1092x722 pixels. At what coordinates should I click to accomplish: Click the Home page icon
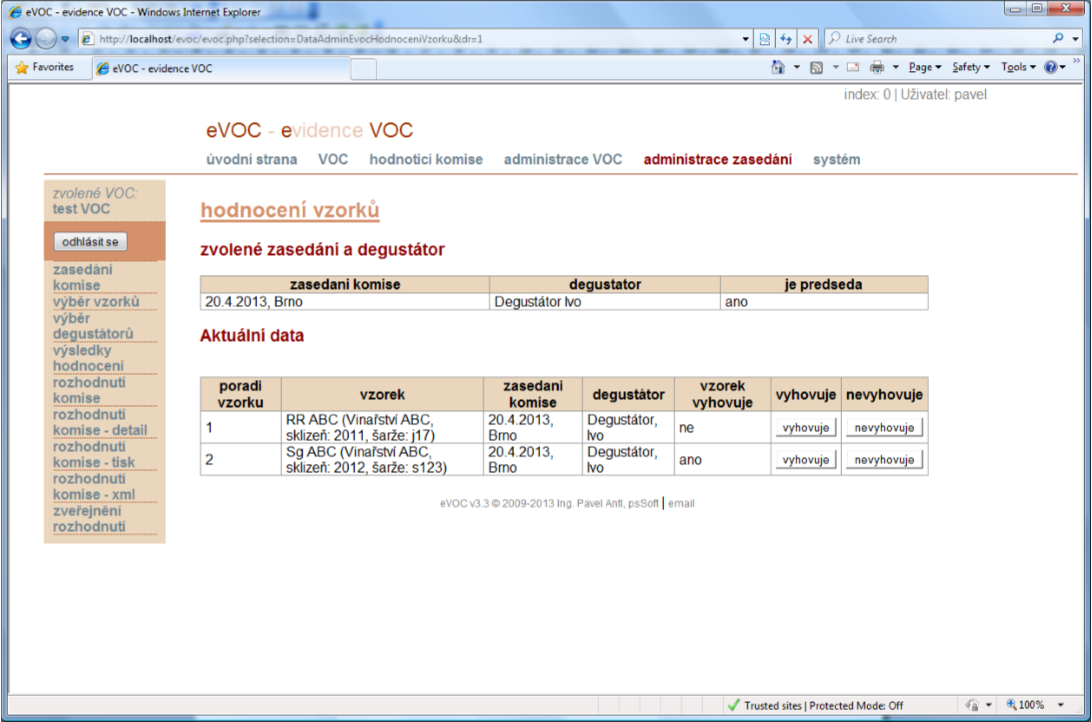[778, 68]
